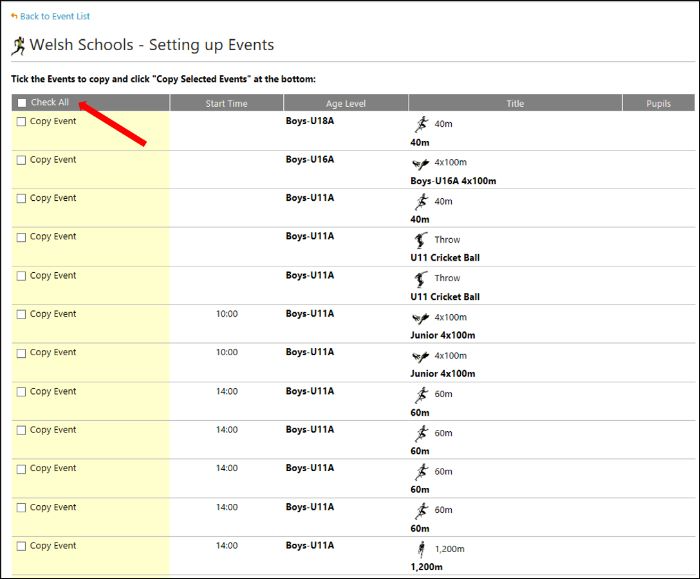The image size is (700, 579).
Task: Click the 14:00 time in the 1,200m row
Action: point(227,546)
